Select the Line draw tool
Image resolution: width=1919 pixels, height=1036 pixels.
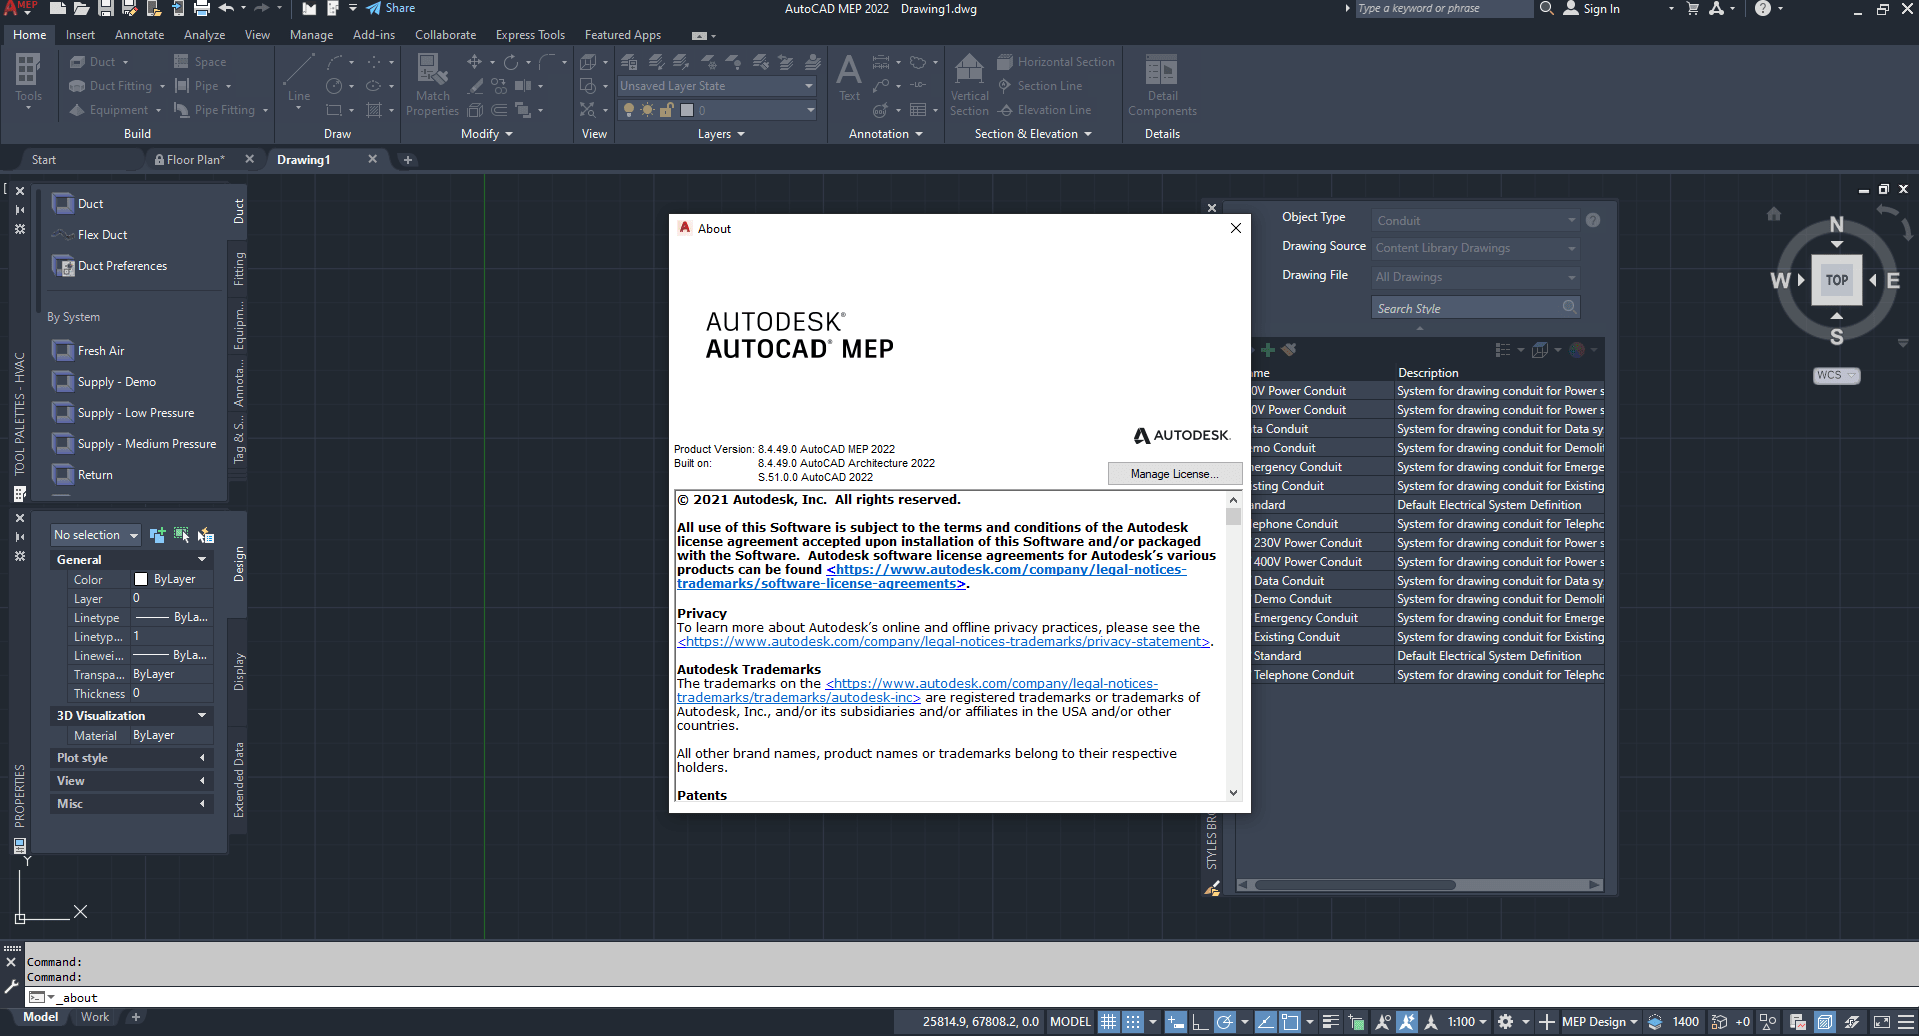click(298, 79)
